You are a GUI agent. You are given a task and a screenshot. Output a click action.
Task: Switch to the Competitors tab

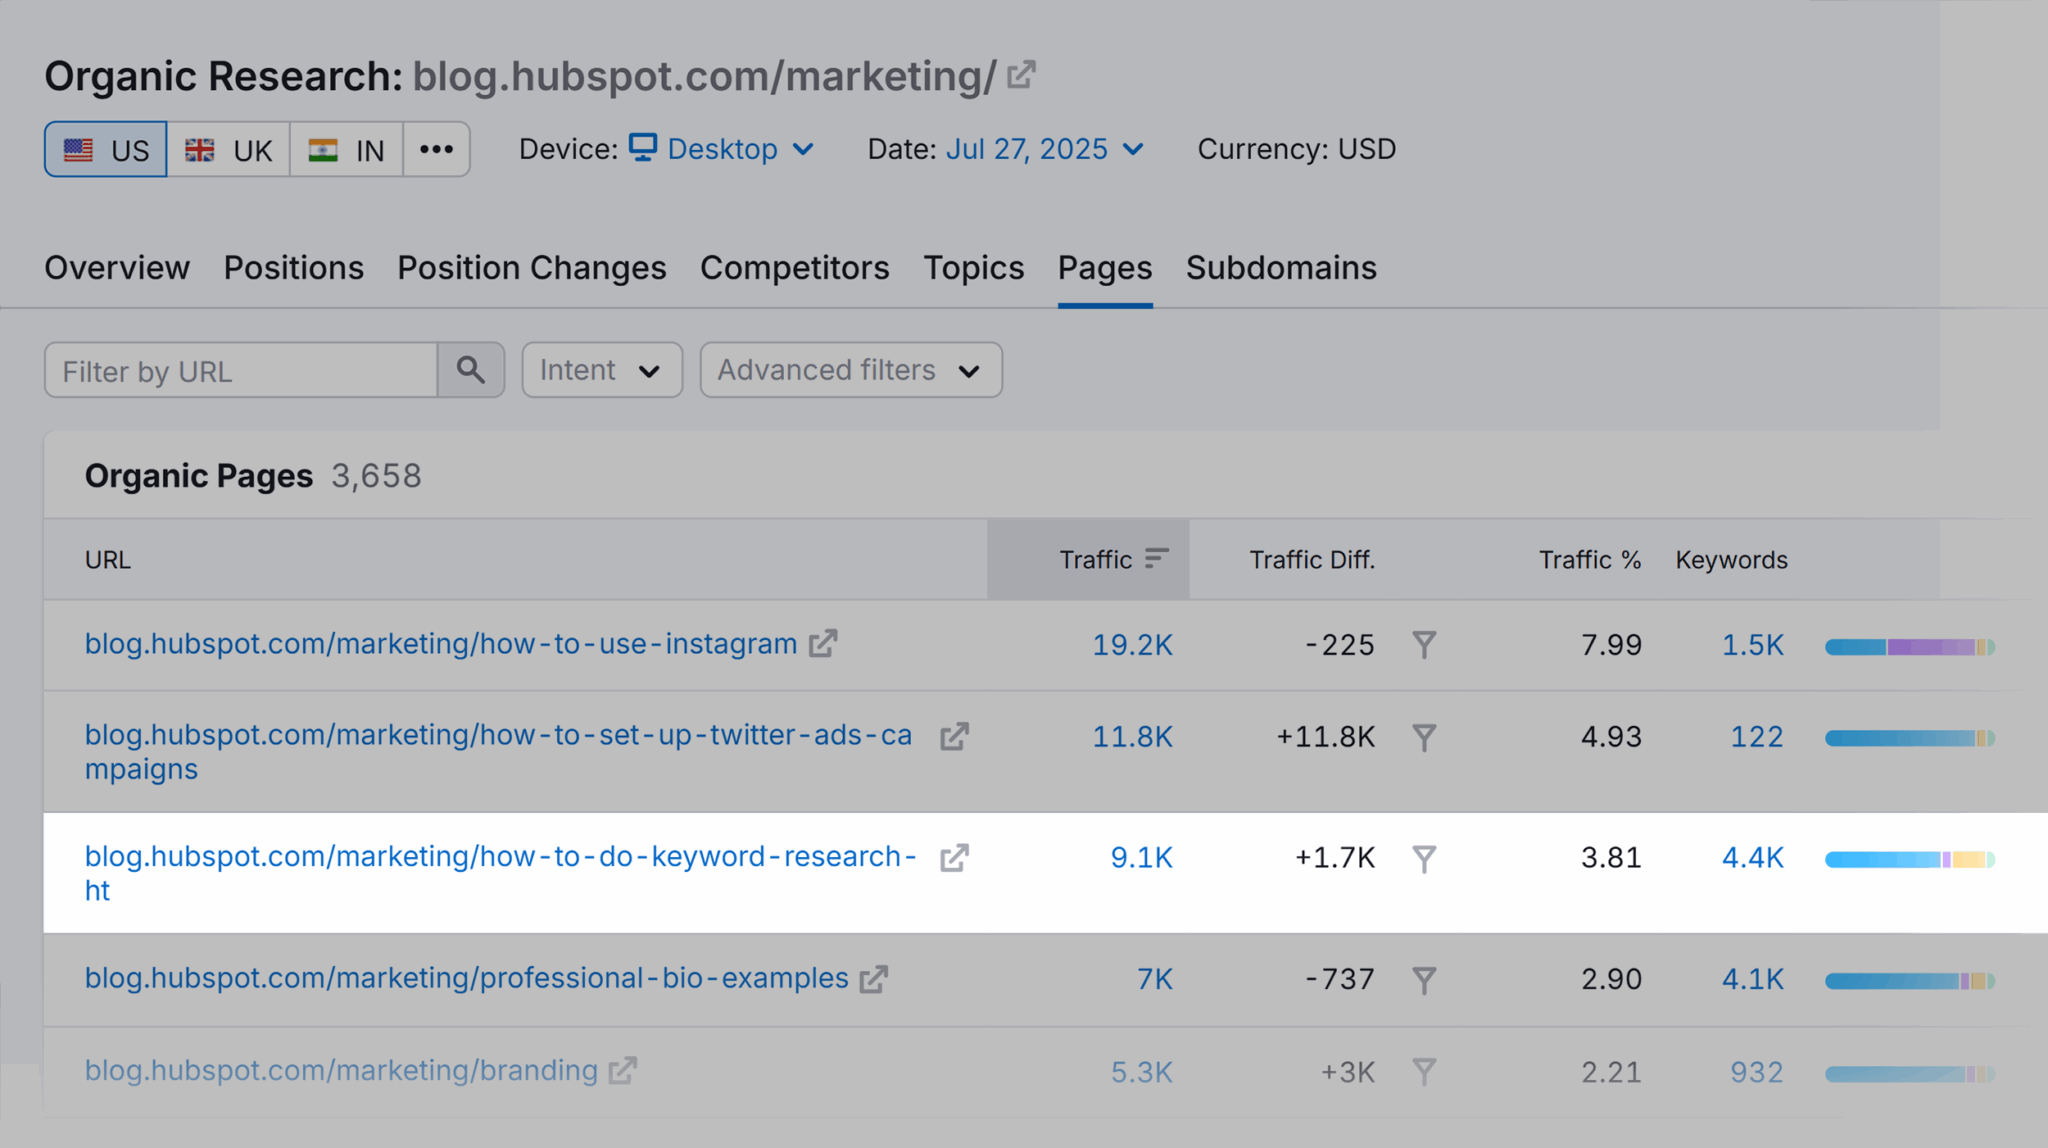click(795, 268)
